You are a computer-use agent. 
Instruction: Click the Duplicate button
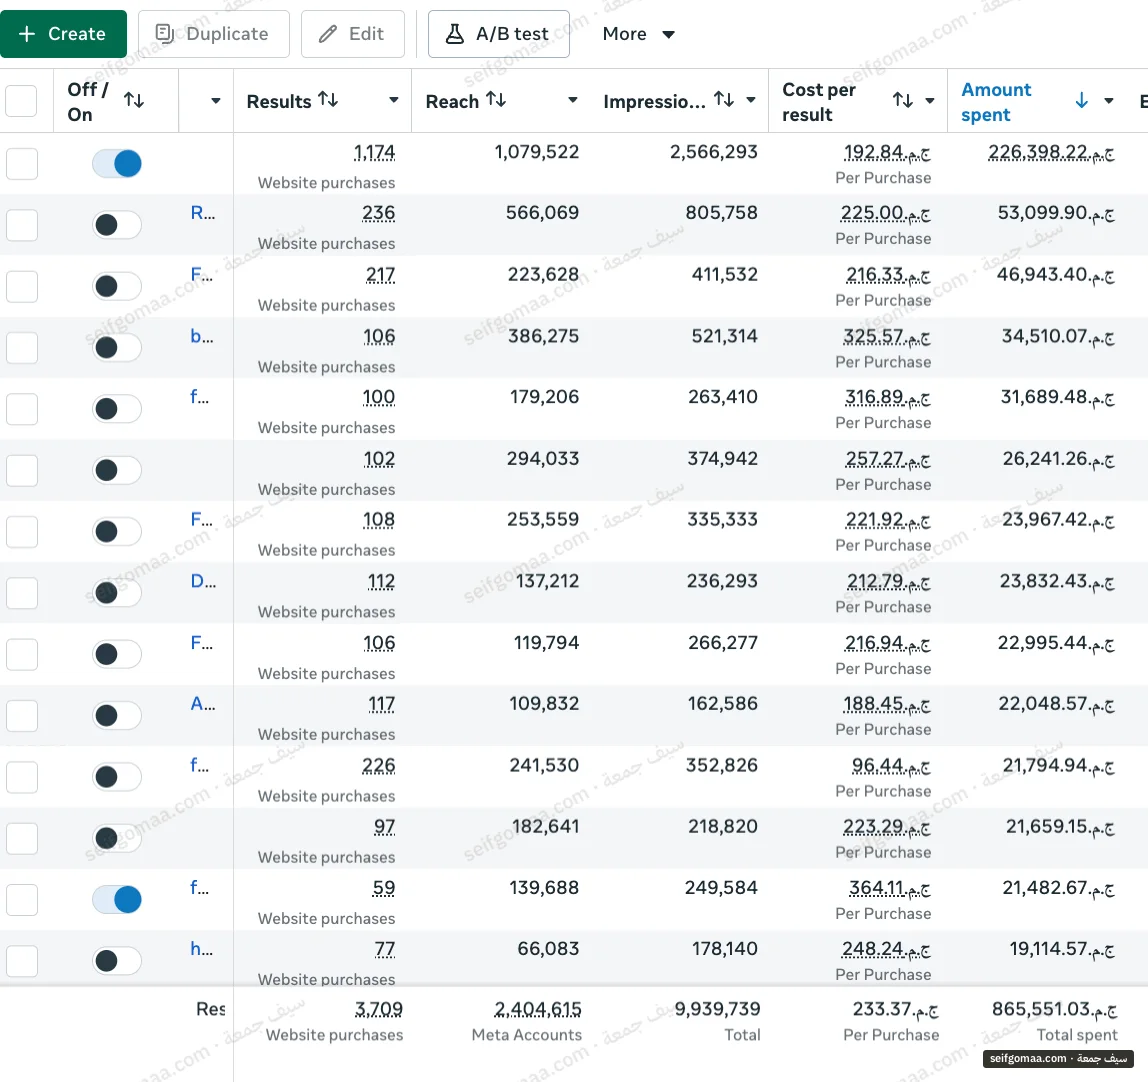(x=213, y=34)
